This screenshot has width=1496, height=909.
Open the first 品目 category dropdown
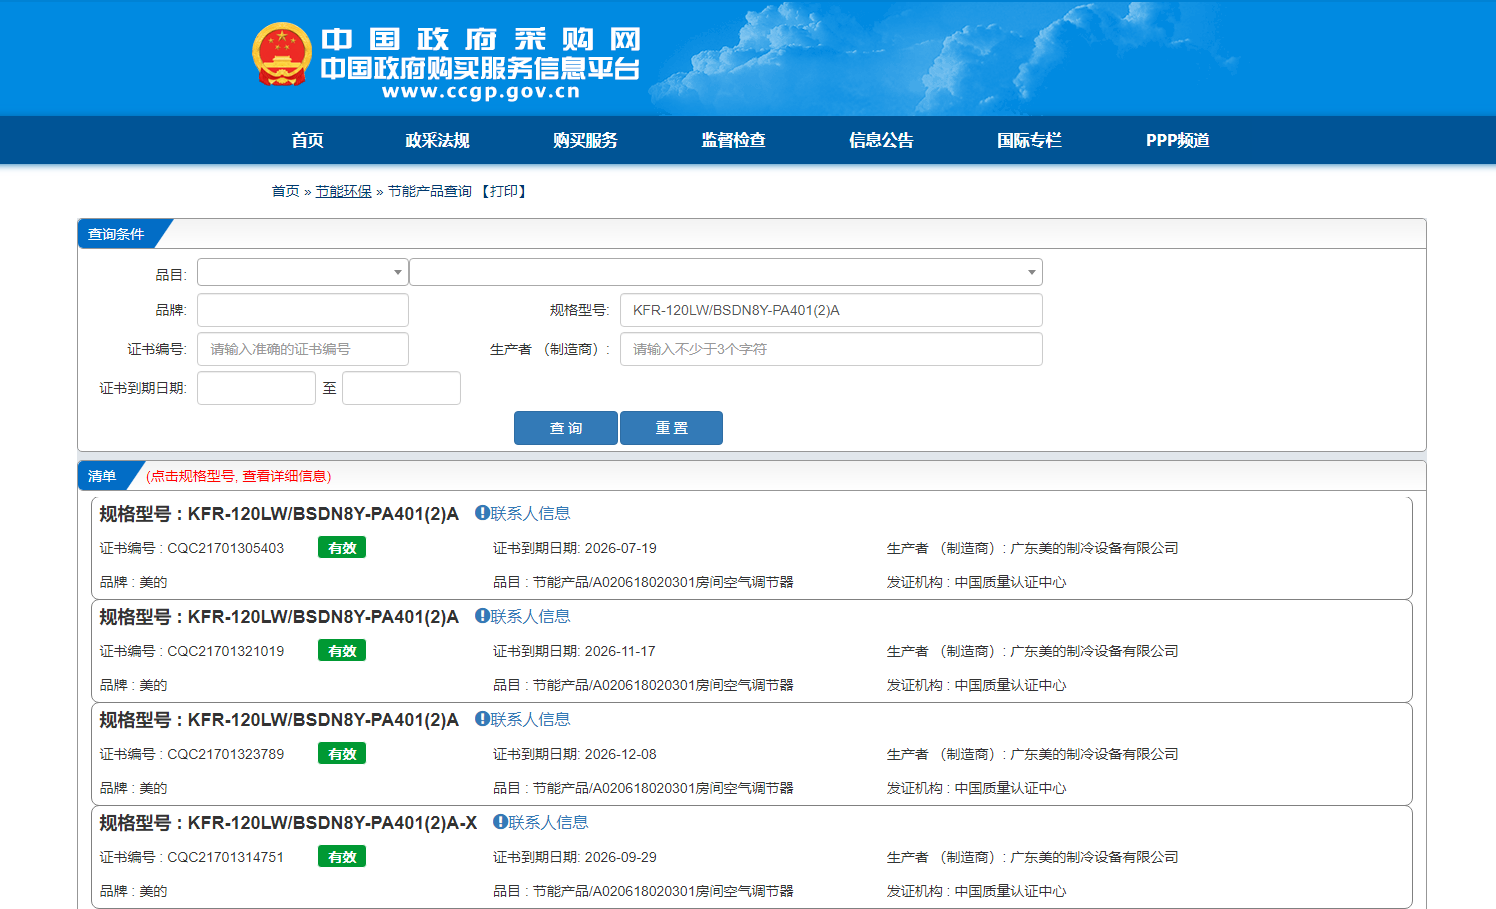click(x=302, y=272)
